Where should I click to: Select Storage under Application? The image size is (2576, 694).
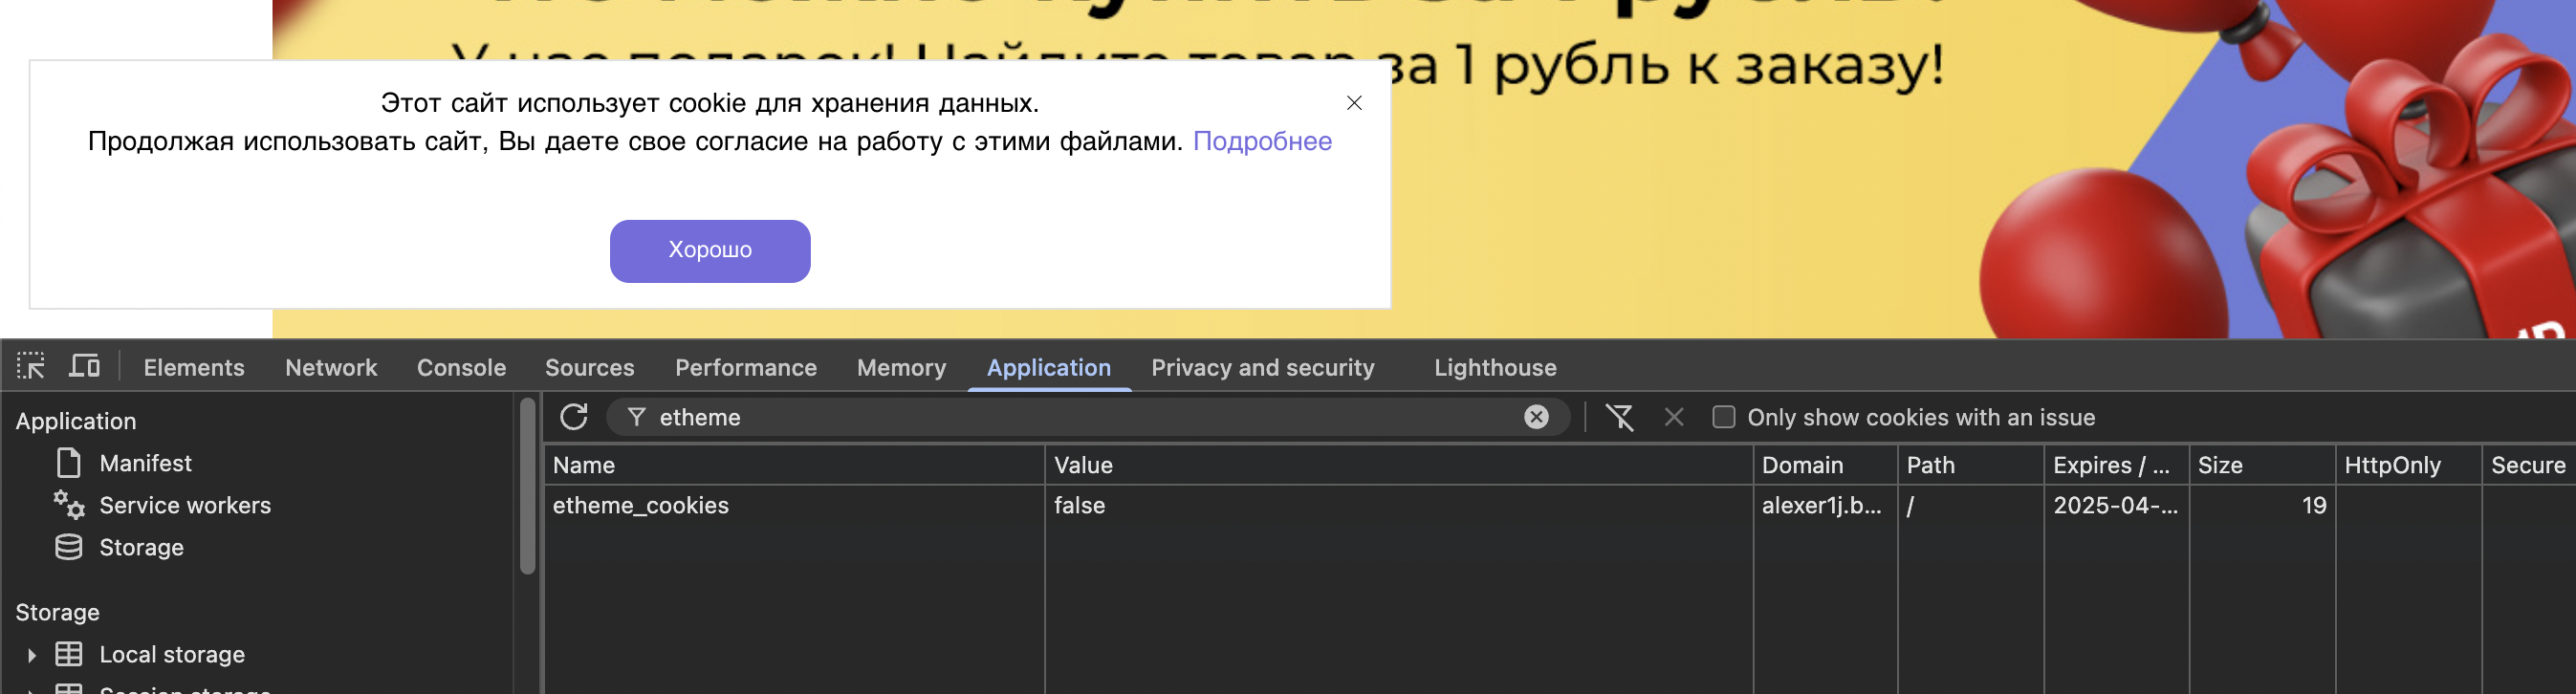pyautogui.click(x=141, y=547)
